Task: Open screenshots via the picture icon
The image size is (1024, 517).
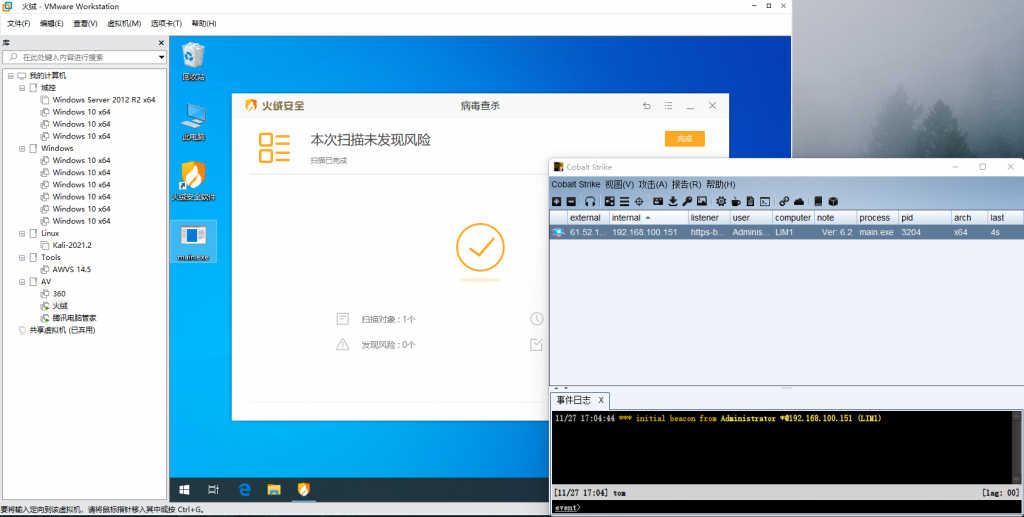Action: pos(701,202)
